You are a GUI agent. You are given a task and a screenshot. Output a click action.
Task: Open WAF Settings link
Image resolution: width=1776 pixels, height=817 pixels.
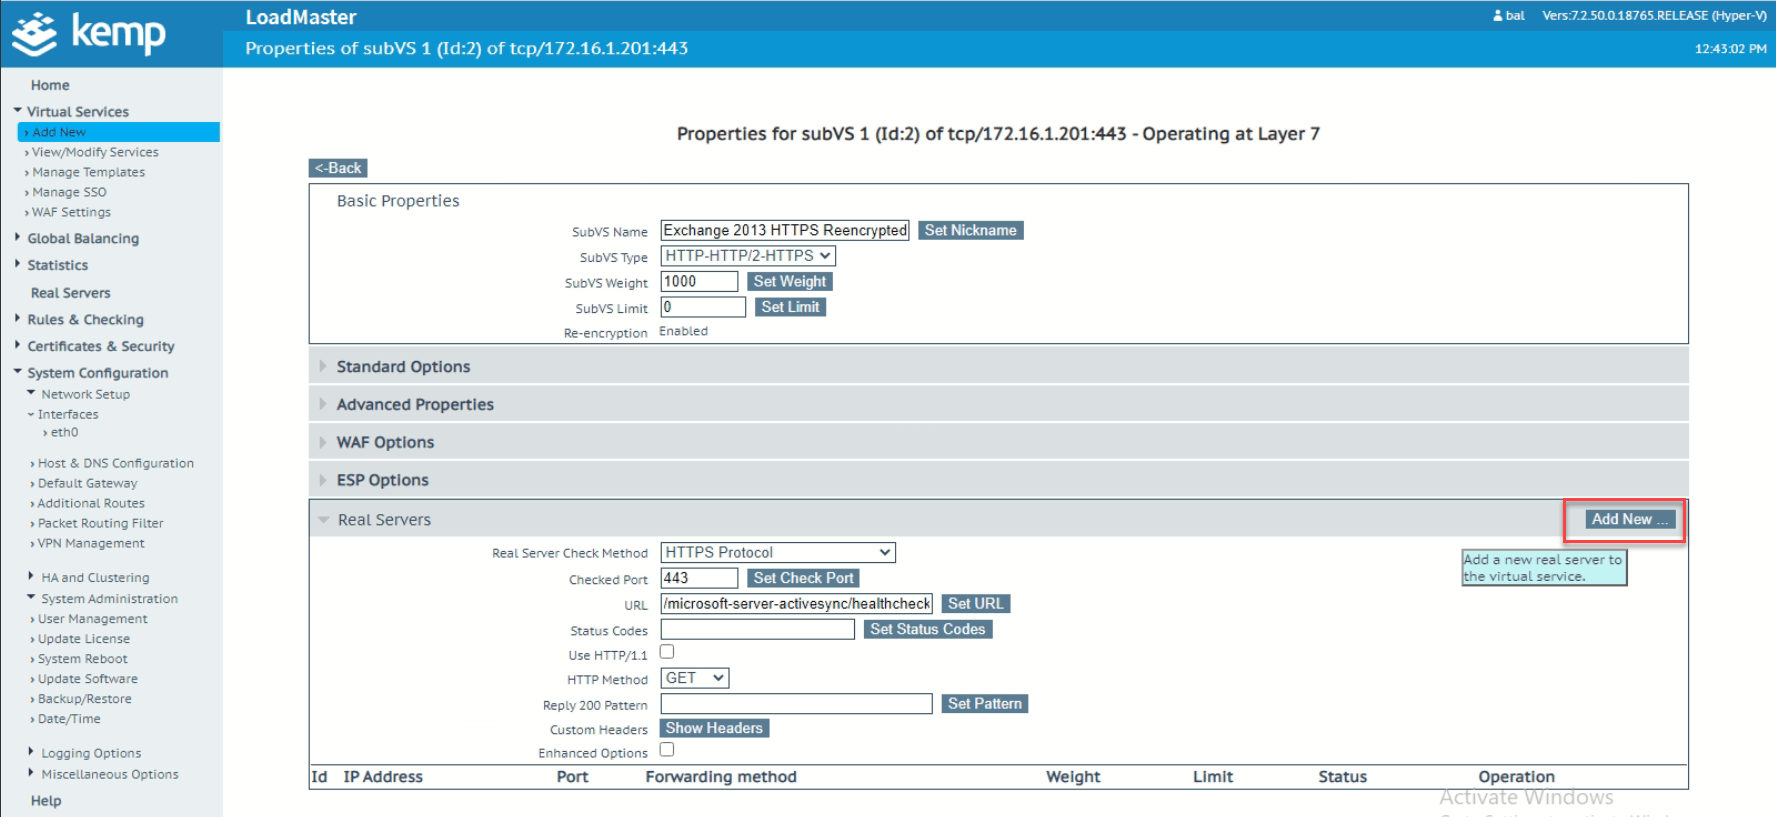(71, 212)
